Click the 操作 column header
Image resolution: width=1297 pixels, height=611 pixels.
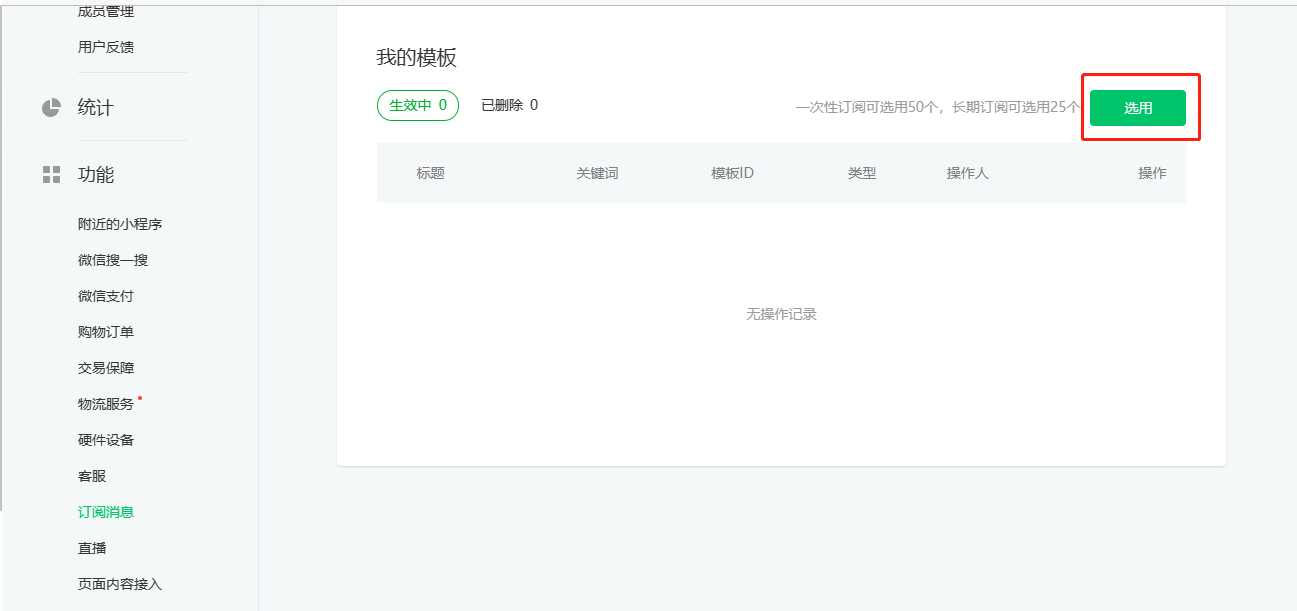coord(1152,173)
